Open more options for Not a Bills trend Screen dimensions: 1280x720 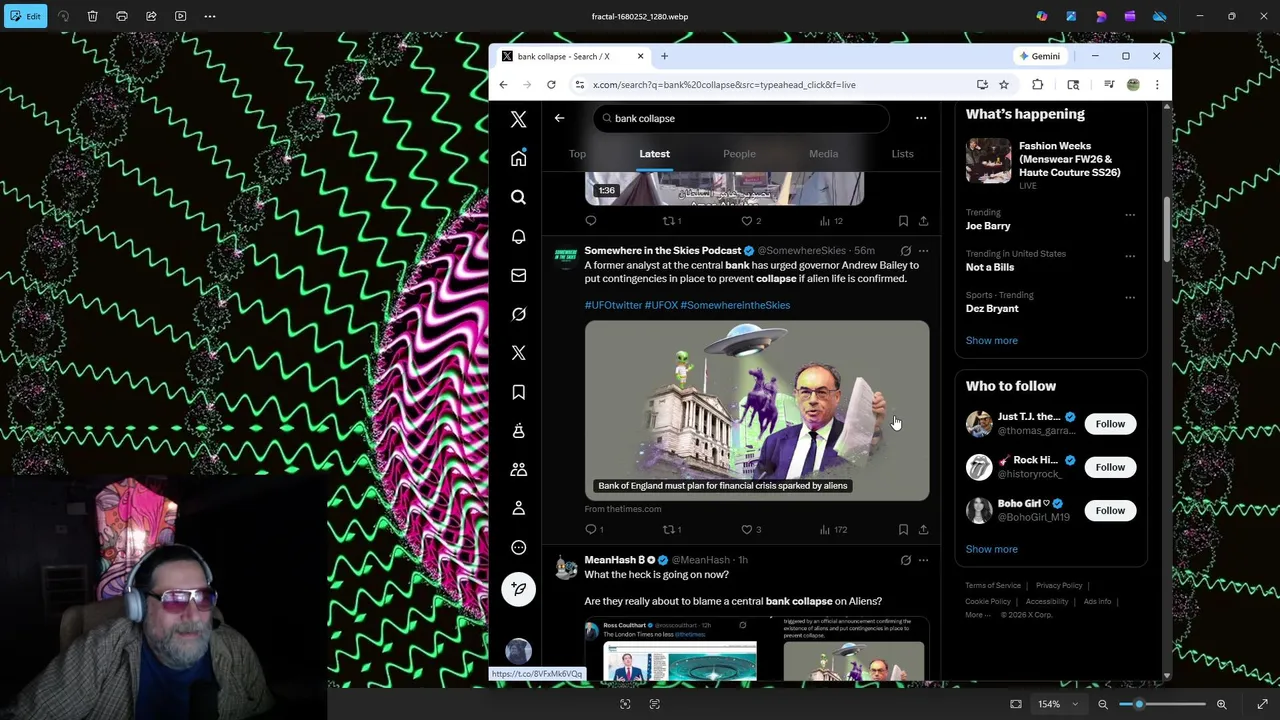tap(1130, 255)
